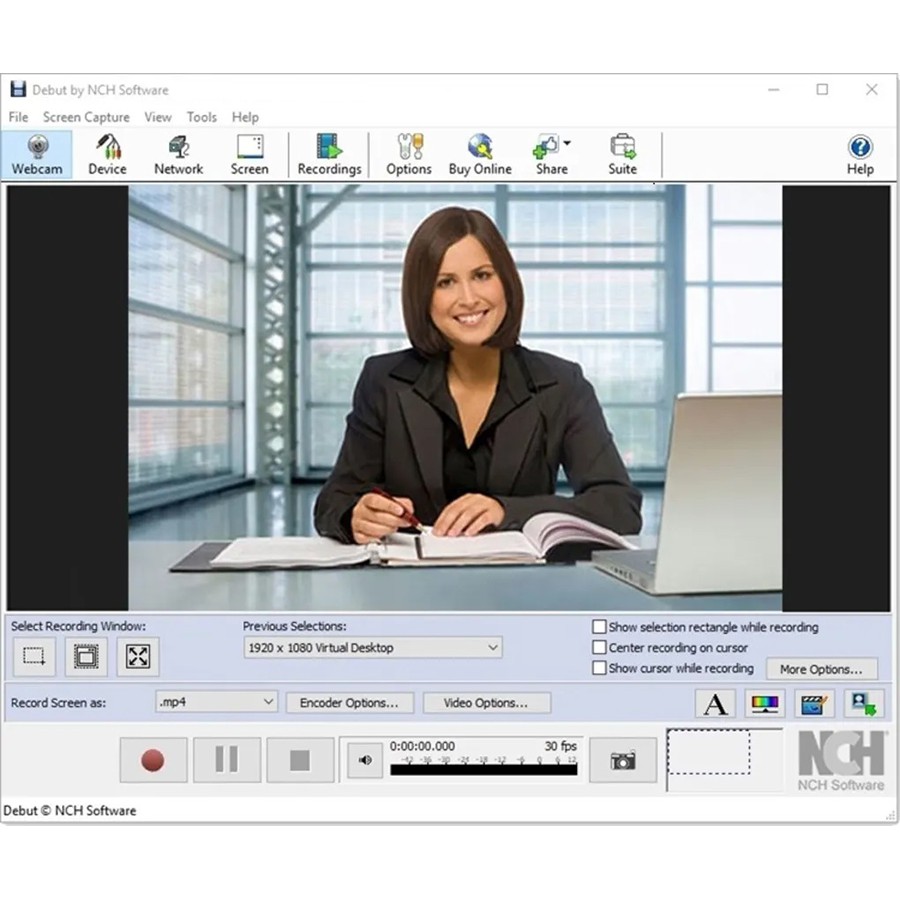
Task: Open the video overlay webcam icon
Action: 863,704
